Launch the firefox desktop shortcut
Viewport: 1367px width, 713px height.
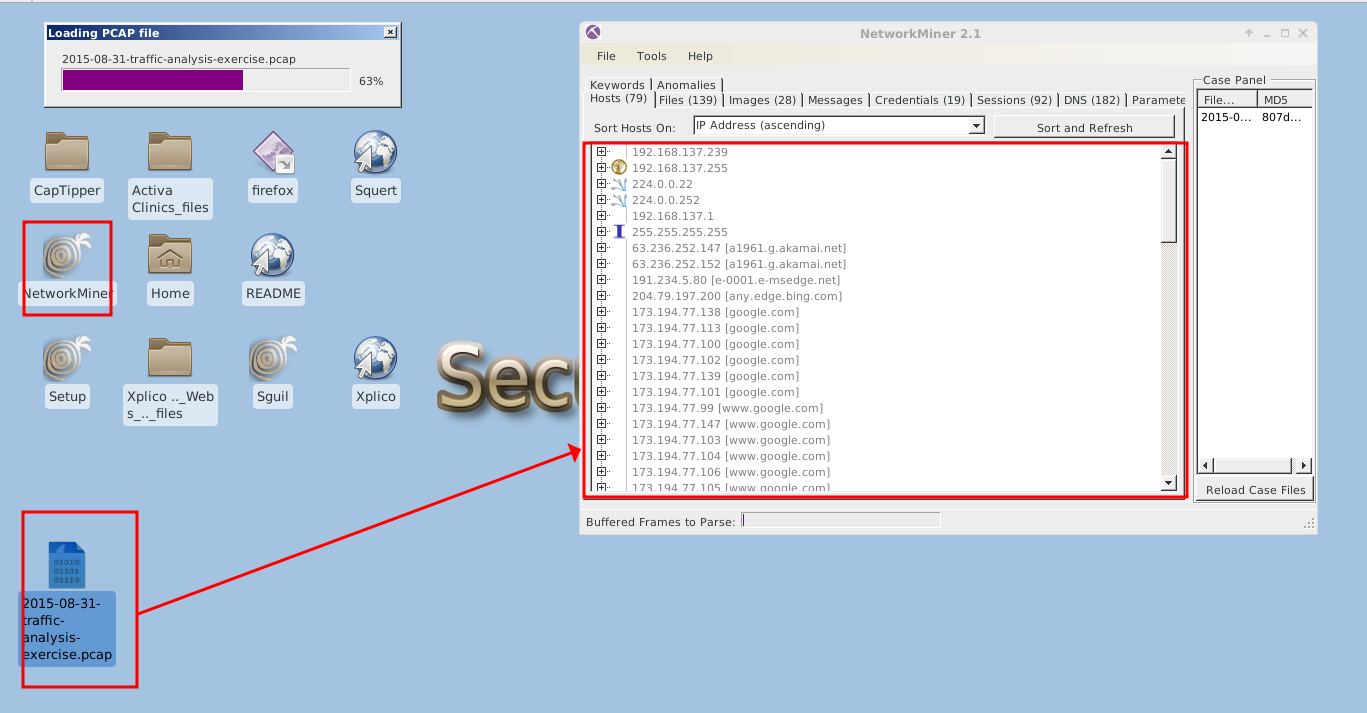(272, 152)
